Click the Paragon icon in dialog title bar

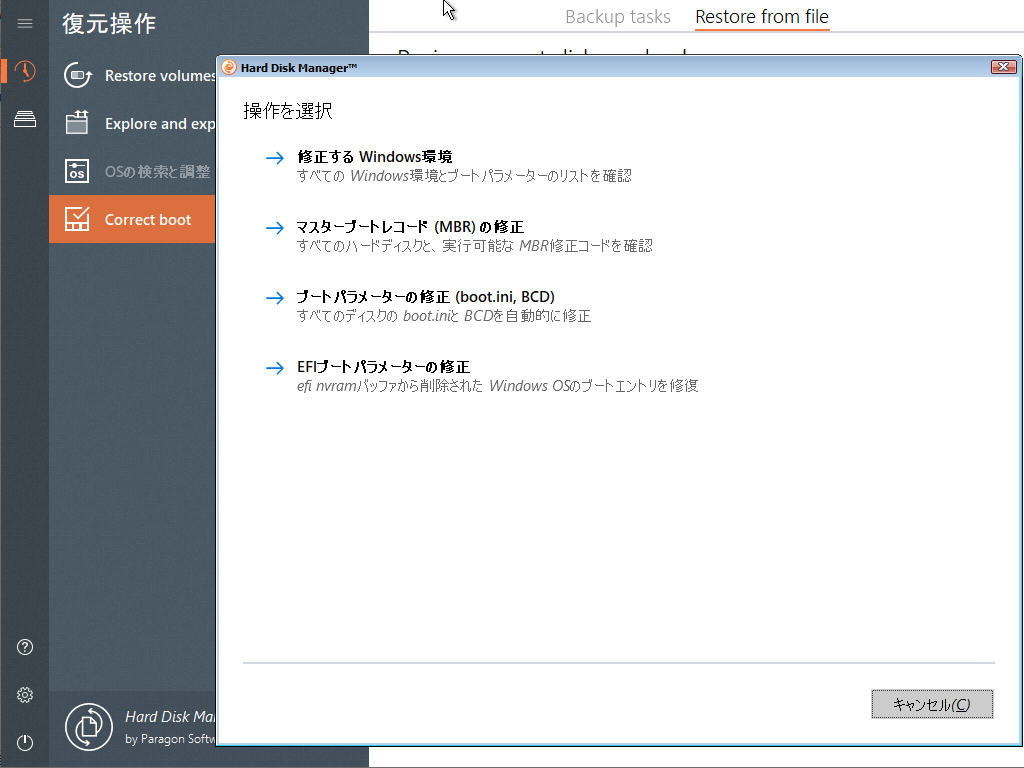tap(230, 66)
